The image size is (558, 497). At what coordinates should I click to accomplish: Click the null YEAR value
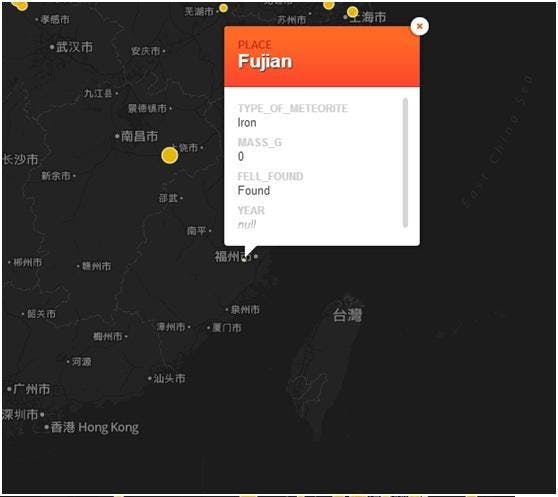pos(247,225)
